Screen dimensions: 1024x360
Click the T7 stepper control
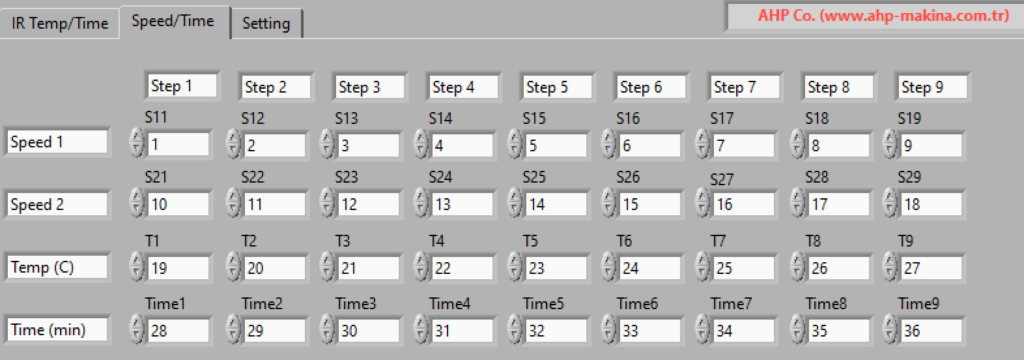702,267
